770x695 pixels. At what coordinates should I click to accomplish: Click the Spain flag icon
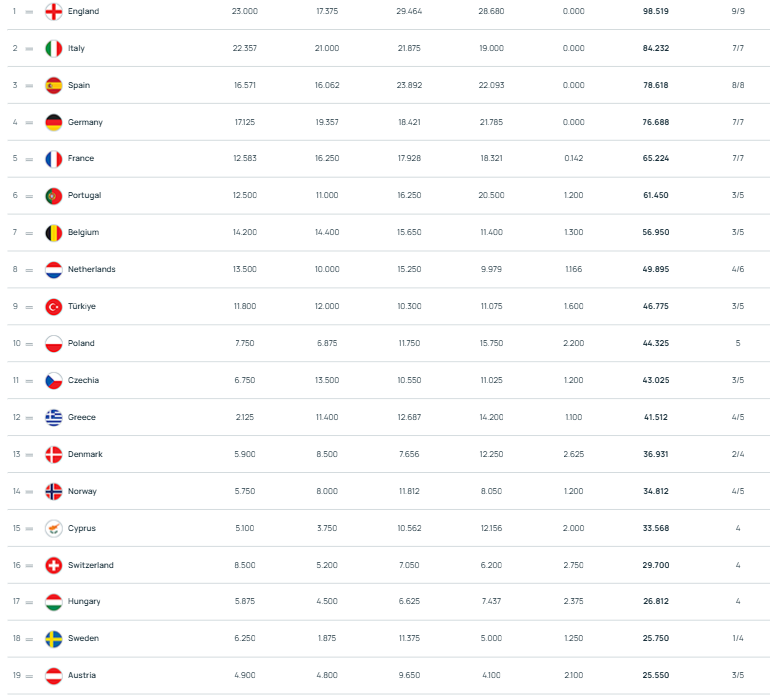click(x=54, y=85)
